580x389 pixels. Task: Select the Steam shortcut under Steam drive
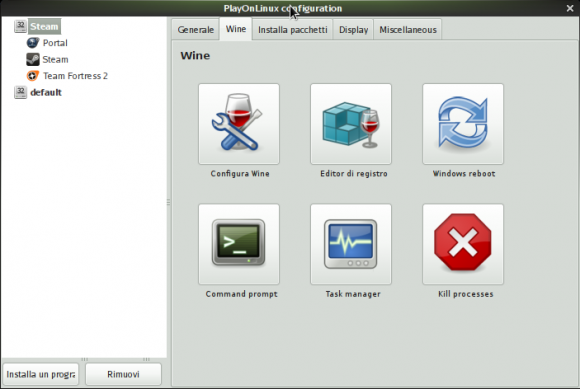55,60
